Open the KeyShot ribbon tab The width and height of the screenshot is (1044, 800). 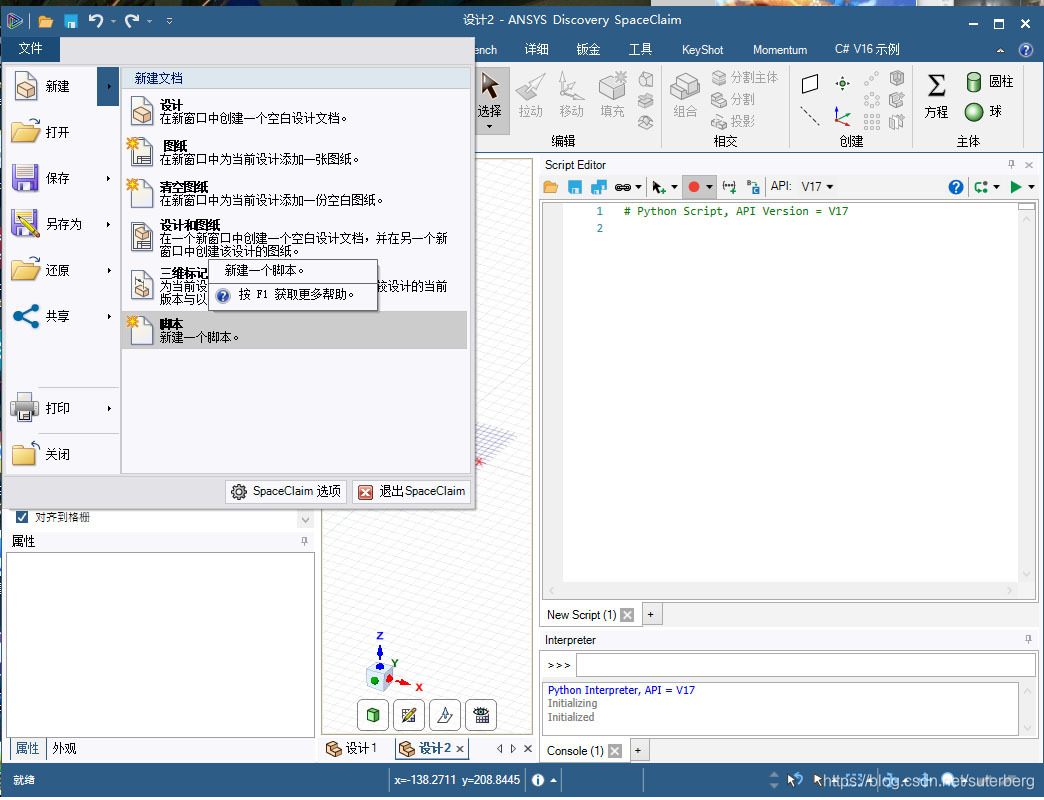[x=702, y=50]
